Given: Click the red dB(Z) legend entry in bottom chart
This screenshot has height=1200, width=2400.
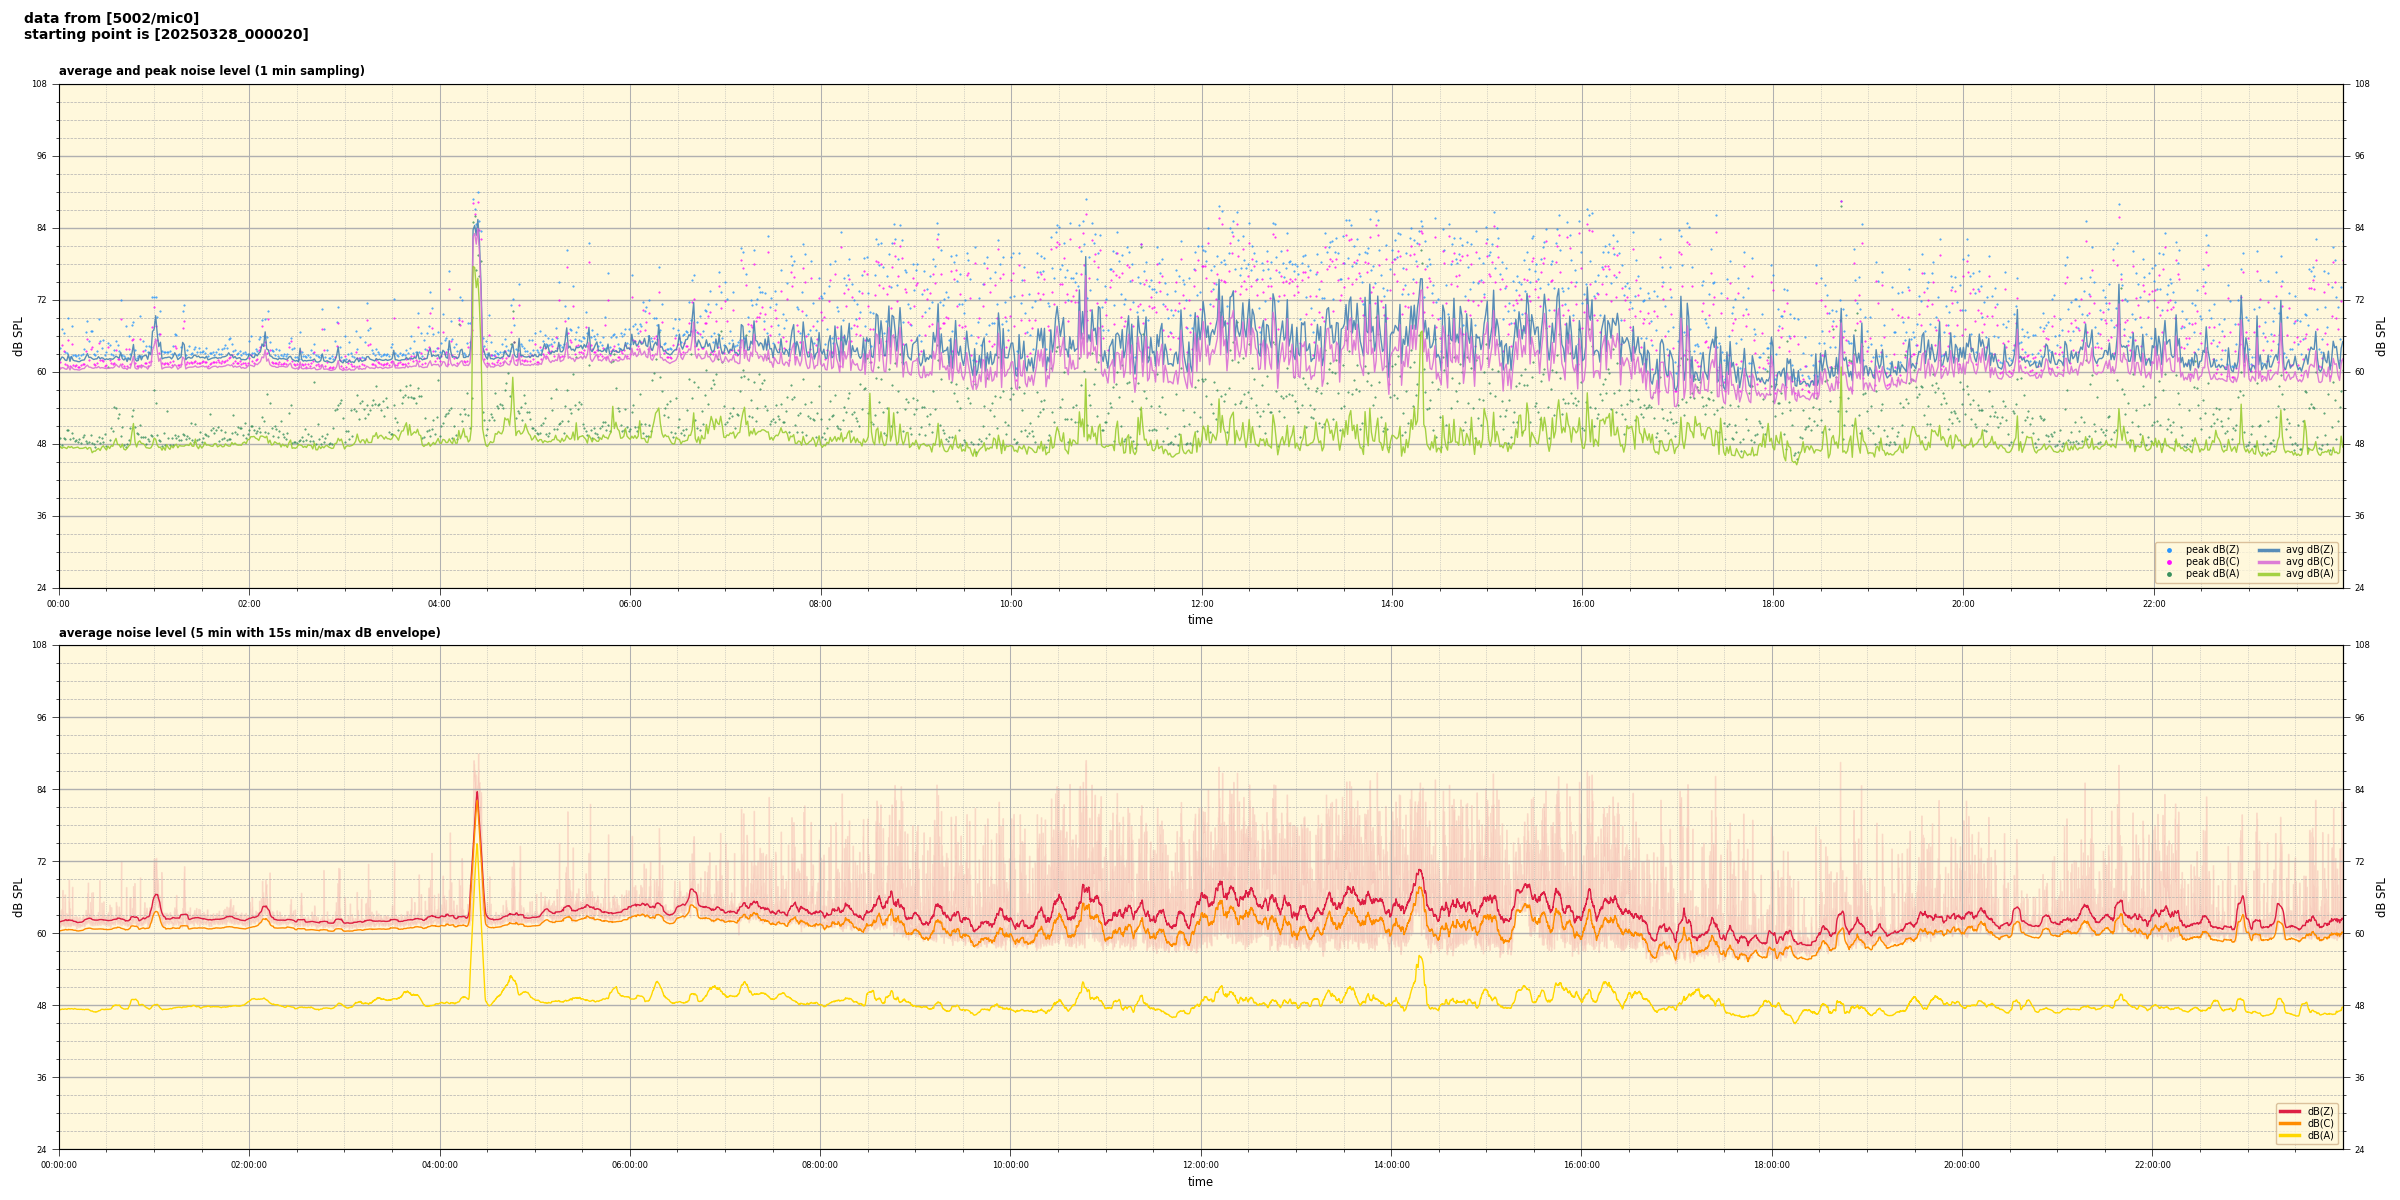Looking at the screenshot, I should [2319, 1111].
